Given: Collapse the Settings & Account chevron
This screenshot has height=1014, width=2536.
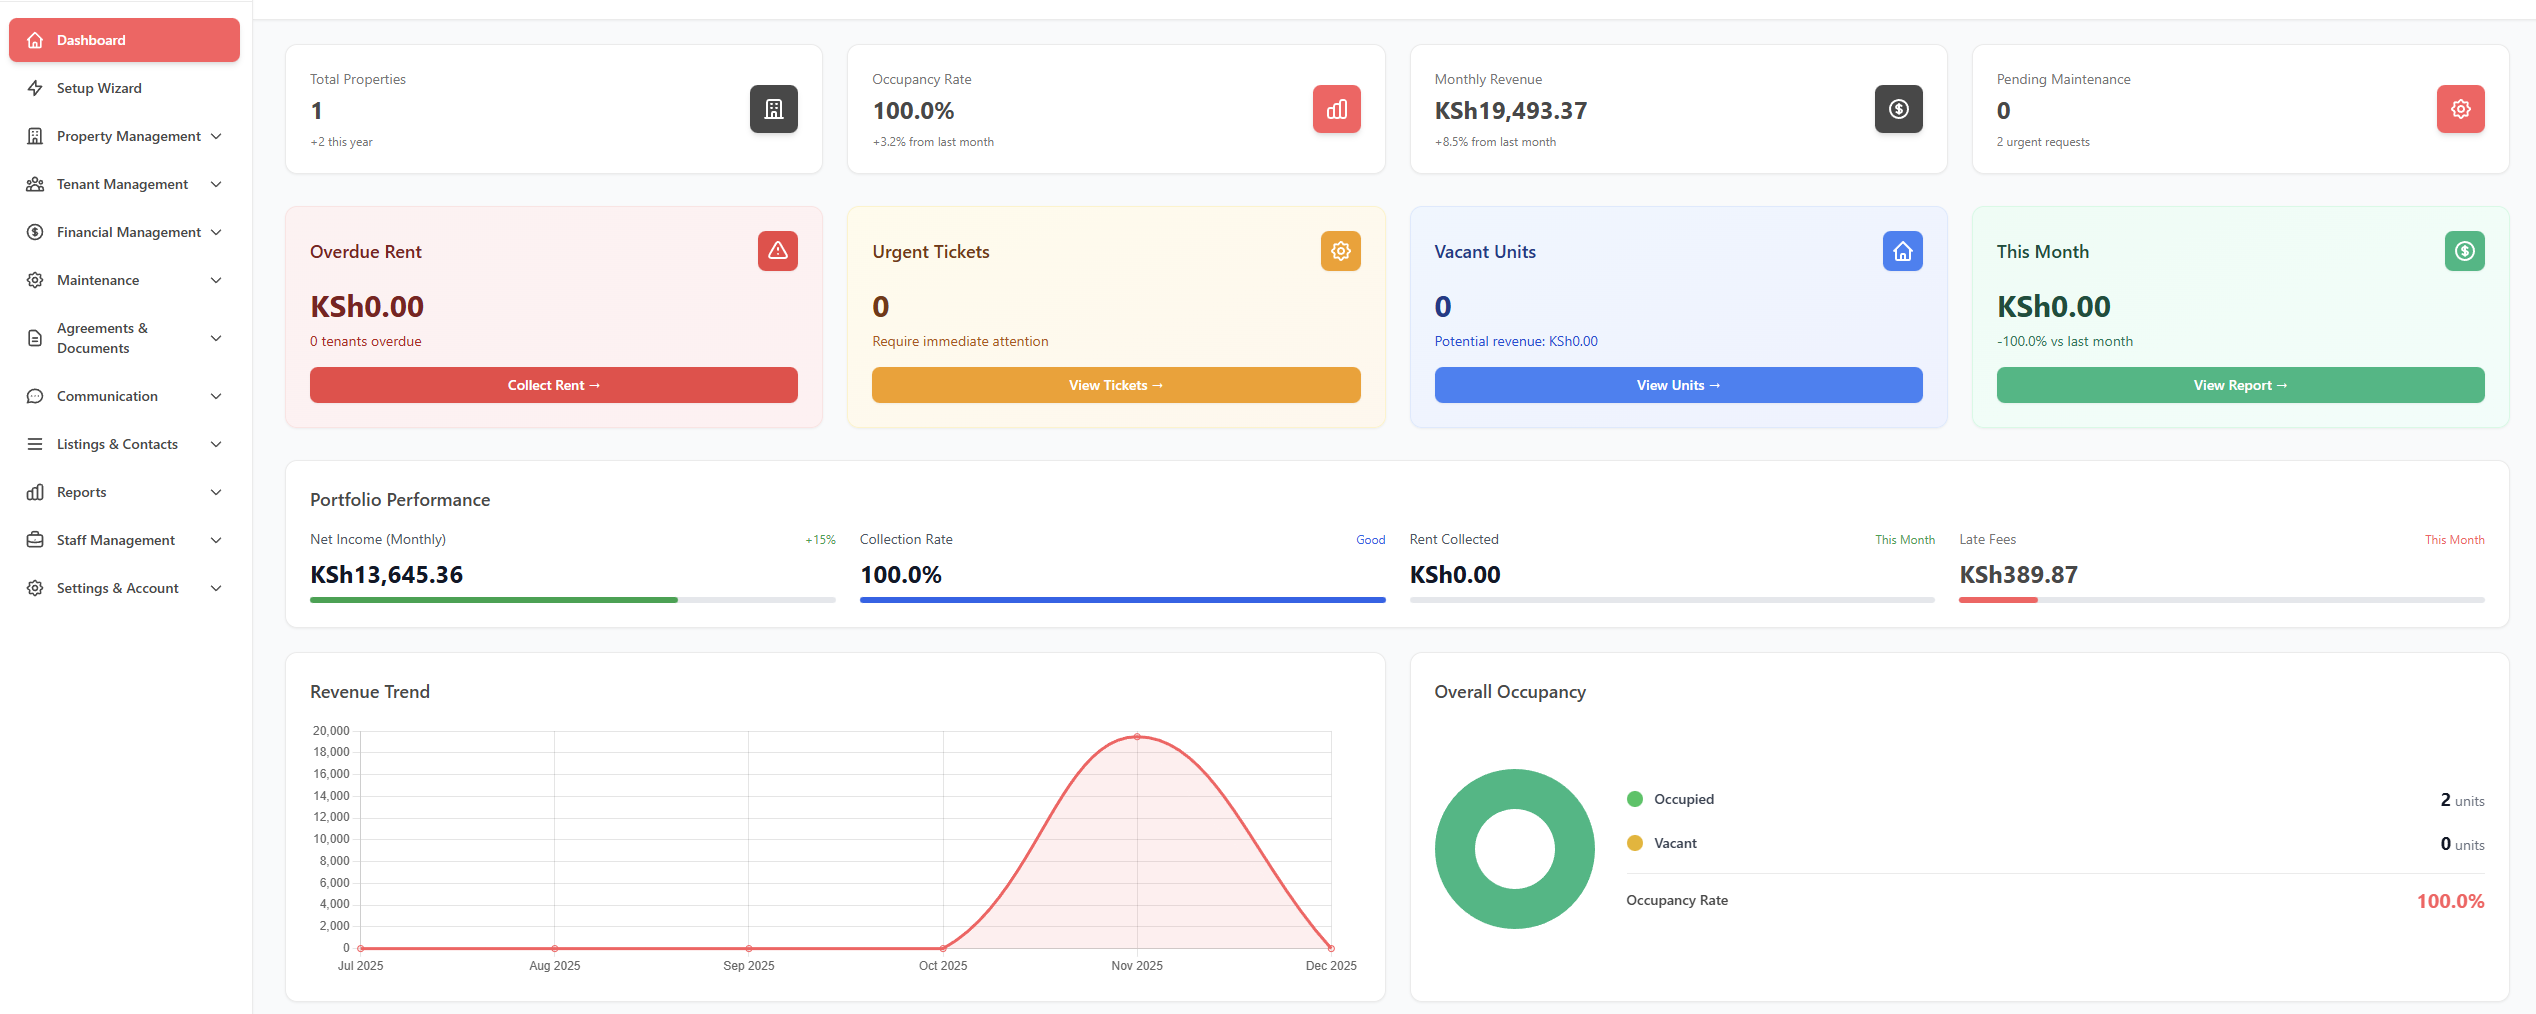Looking at the screenshot, I should tap(217, 588).
